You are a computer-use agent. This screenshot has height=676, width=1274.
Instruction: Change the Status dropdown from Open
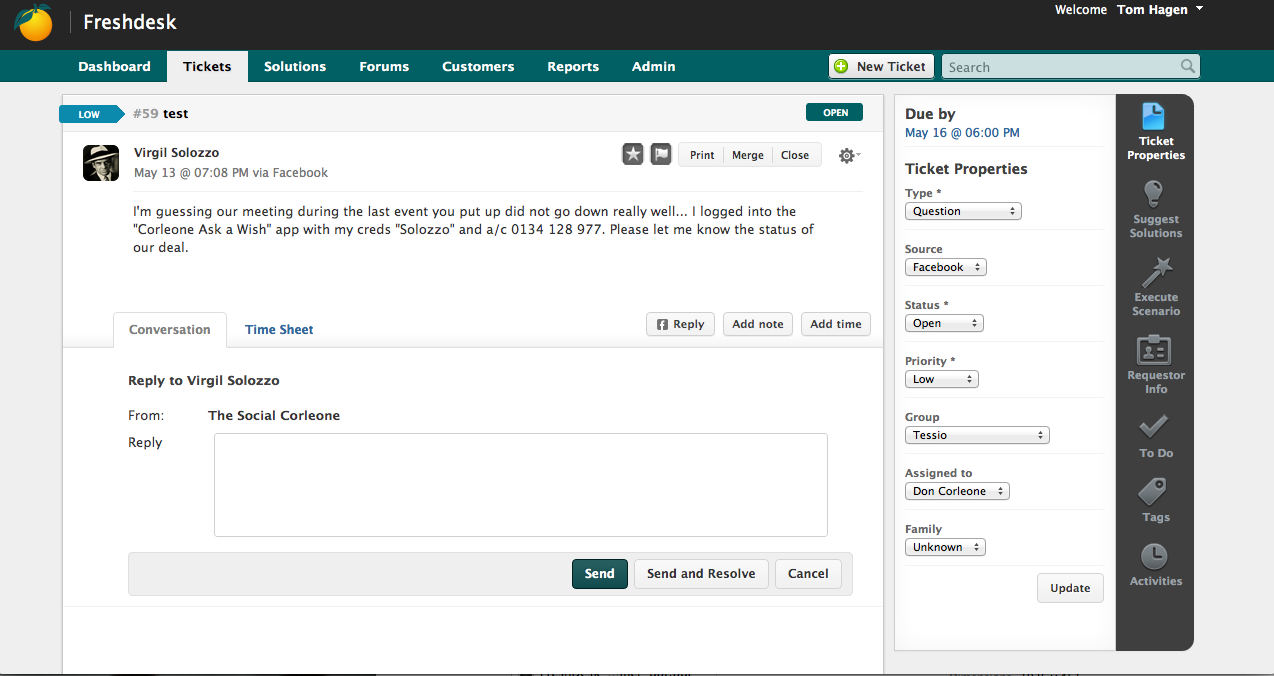pyautogui.click(x=944, y=323)
